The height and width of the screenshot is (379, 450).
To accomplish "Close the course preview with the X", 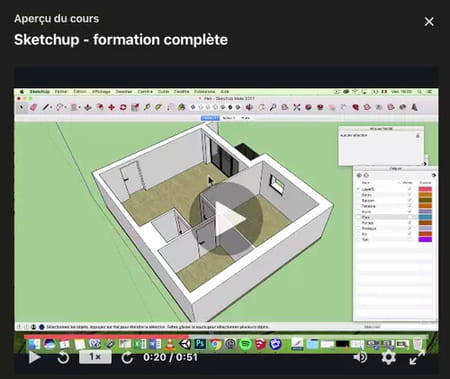I will click(x=429, y=22).
